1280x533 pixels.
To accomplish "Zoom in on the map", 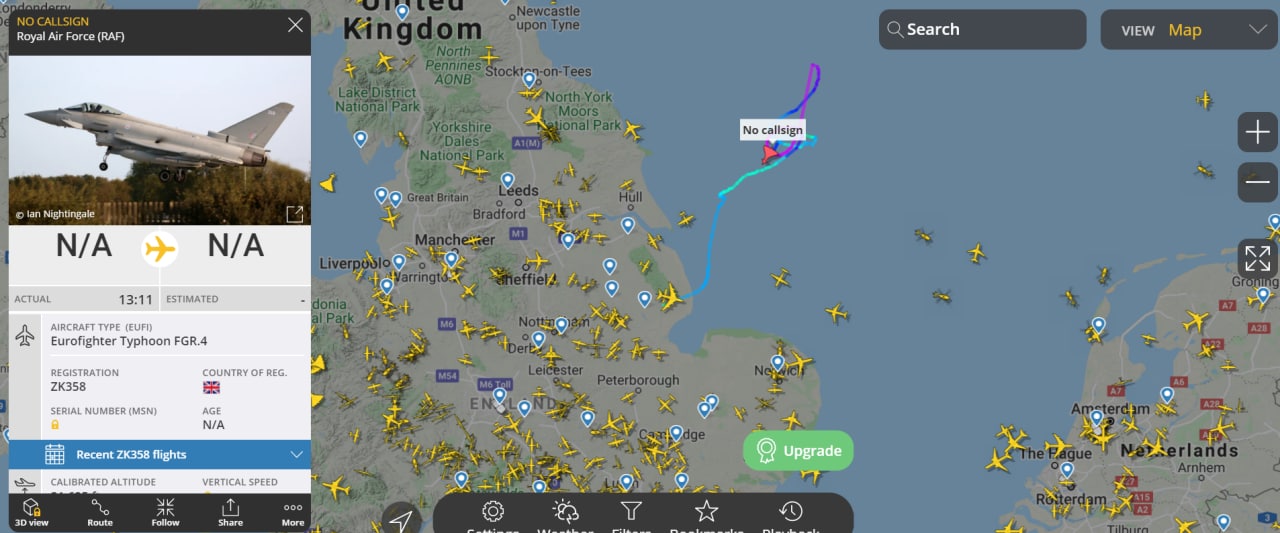I will pyautogui.click(x=1257, y=132).
